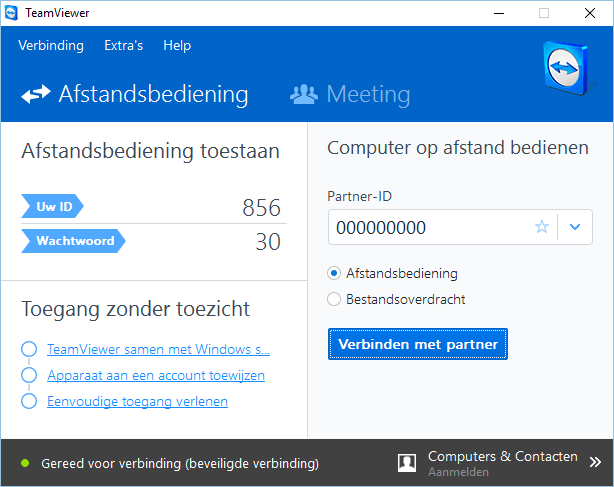This screenshot has width=614, height=487.
Task: Click the Computers & Contacten contact icon
Action: [x=407, y=462]
